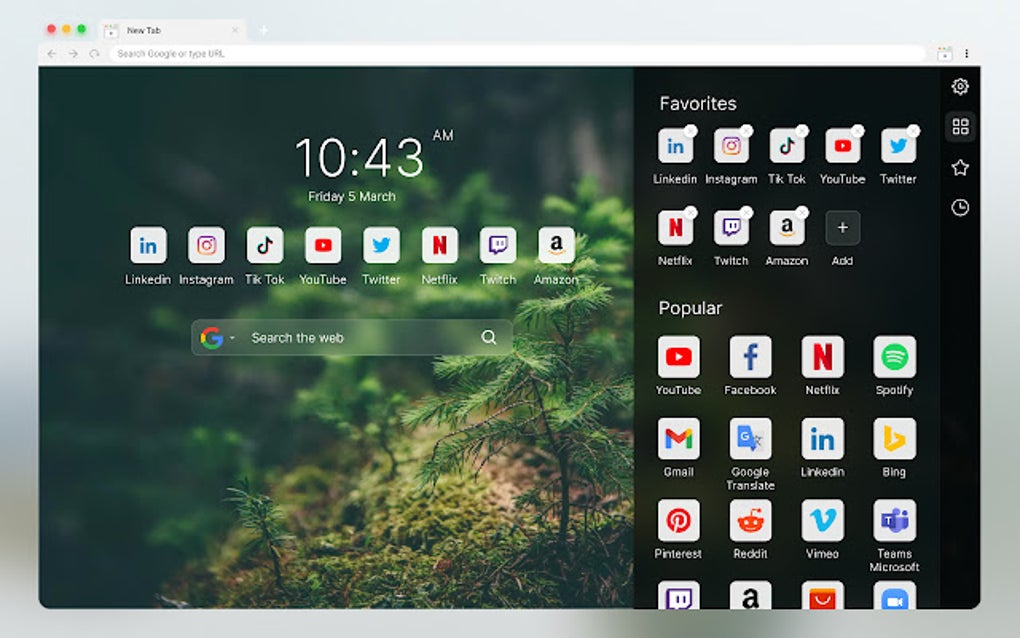Open the browser three-dot menu

[967, 53]
